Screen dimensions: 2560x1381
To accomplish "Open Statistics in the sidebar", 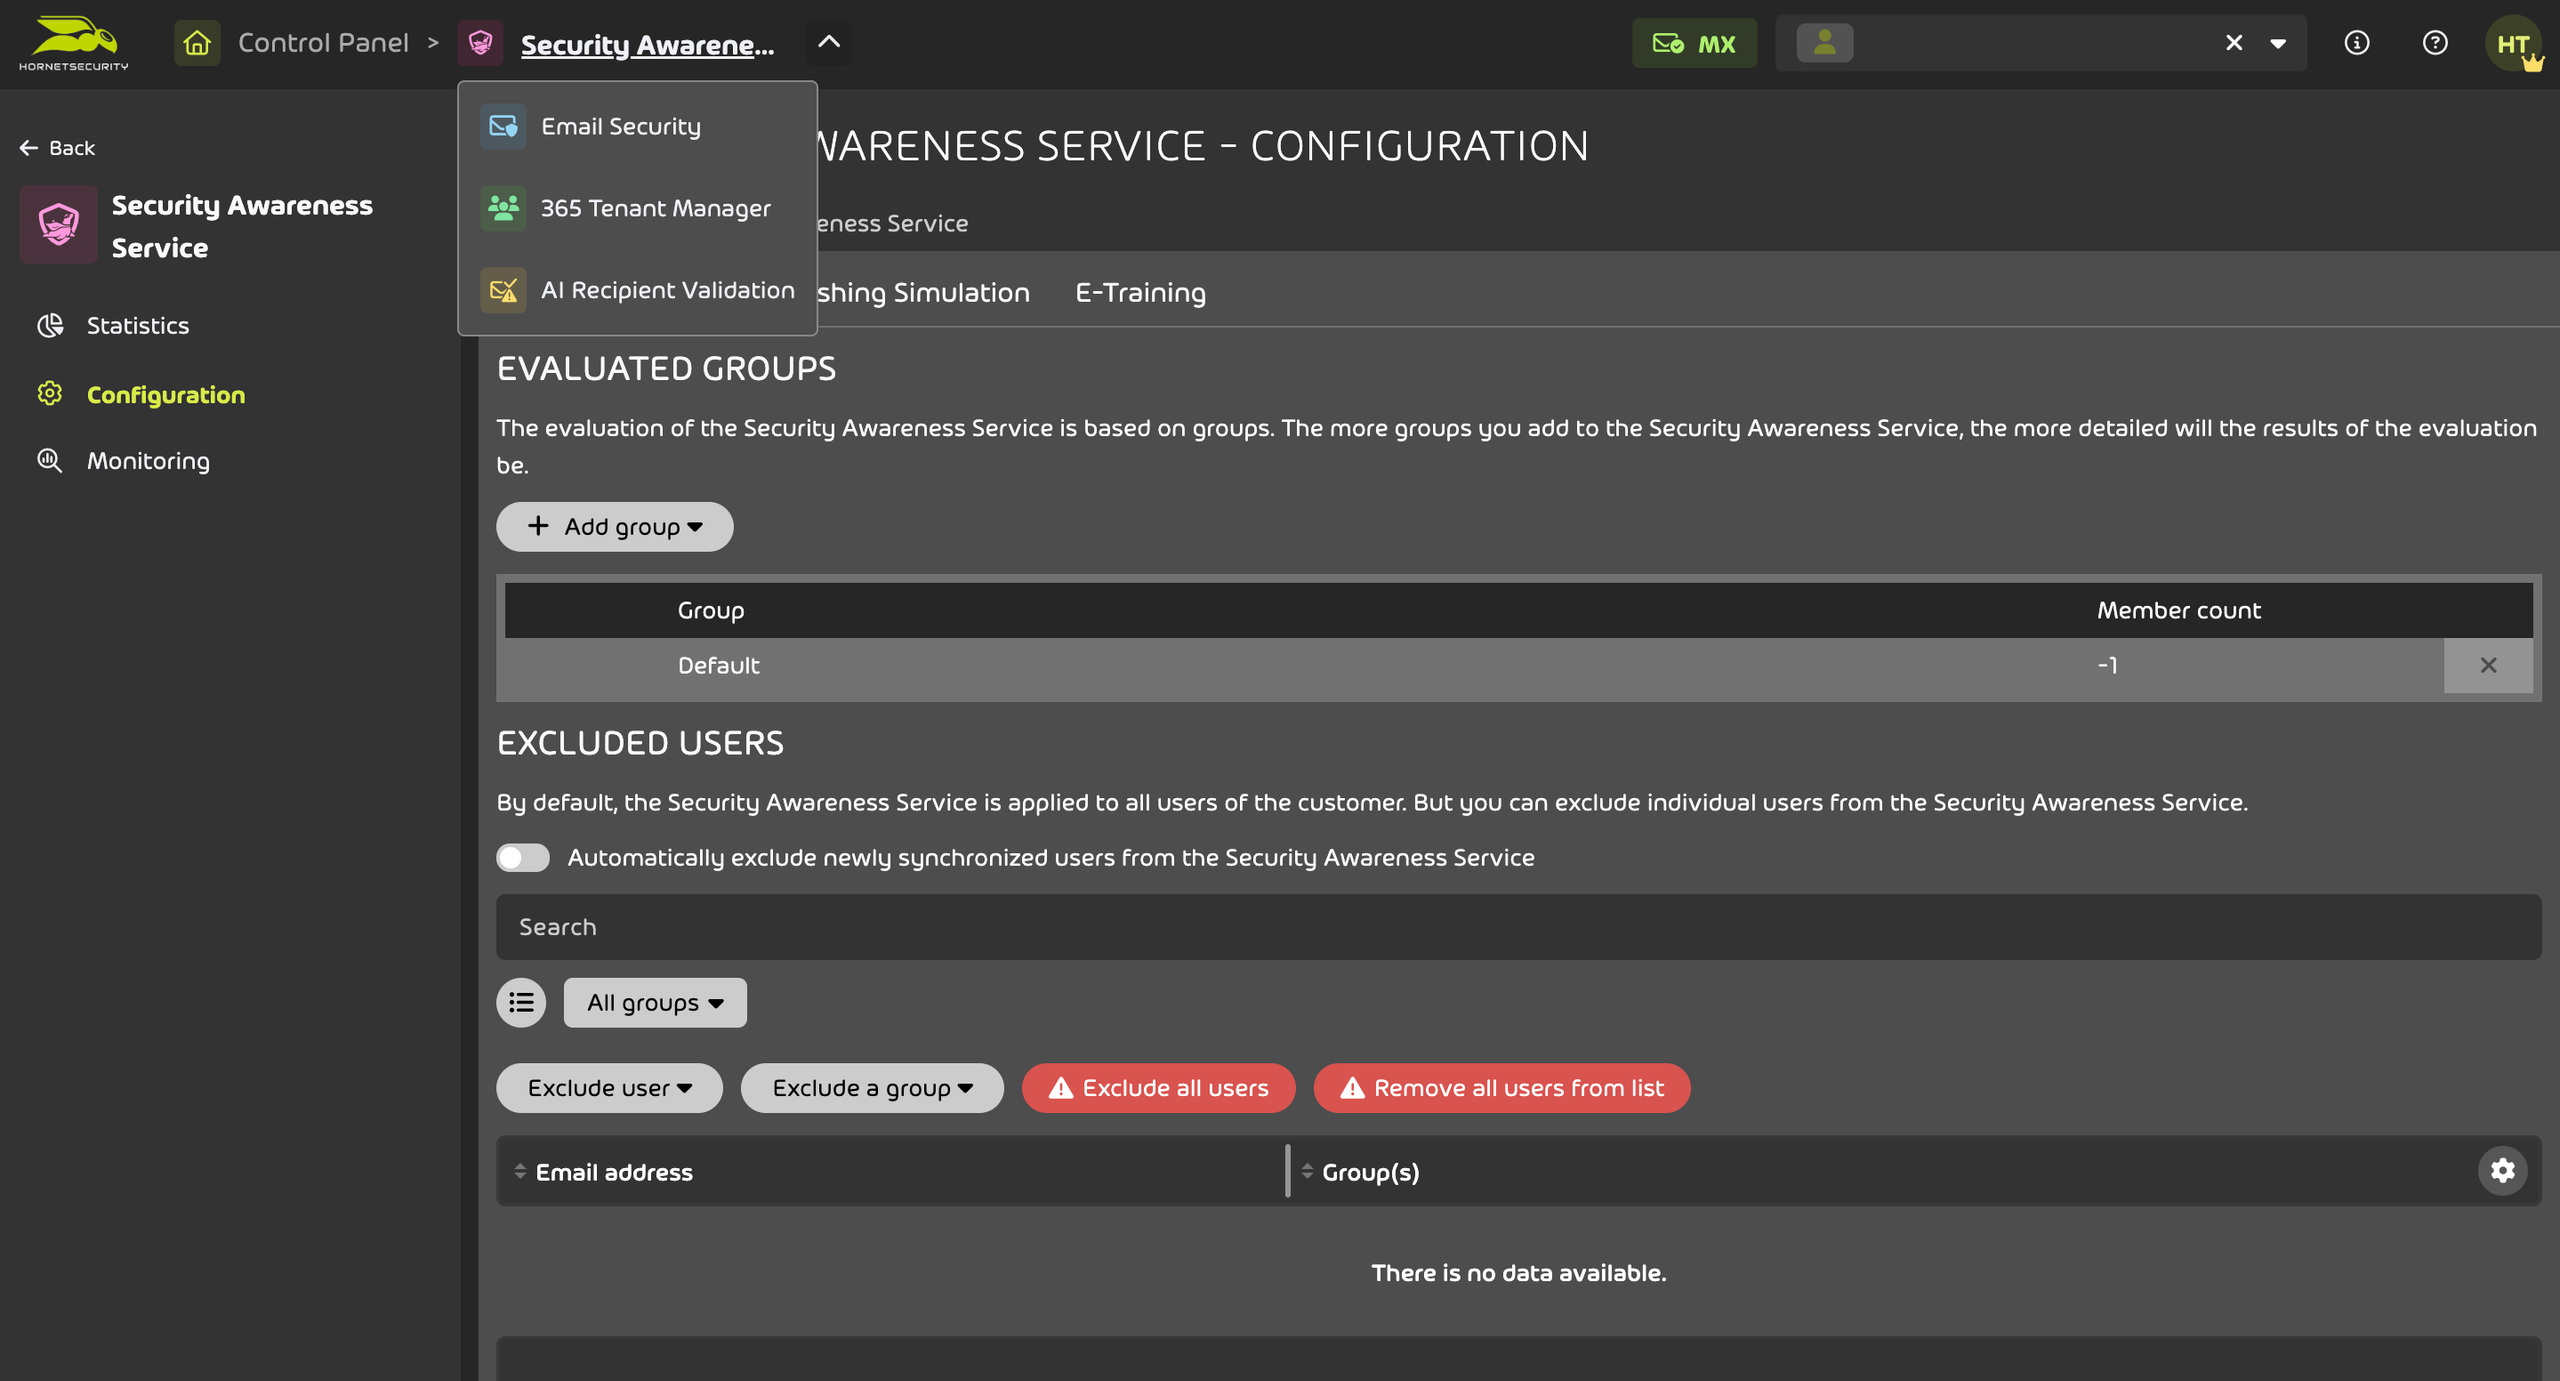I will pos(138,325).
